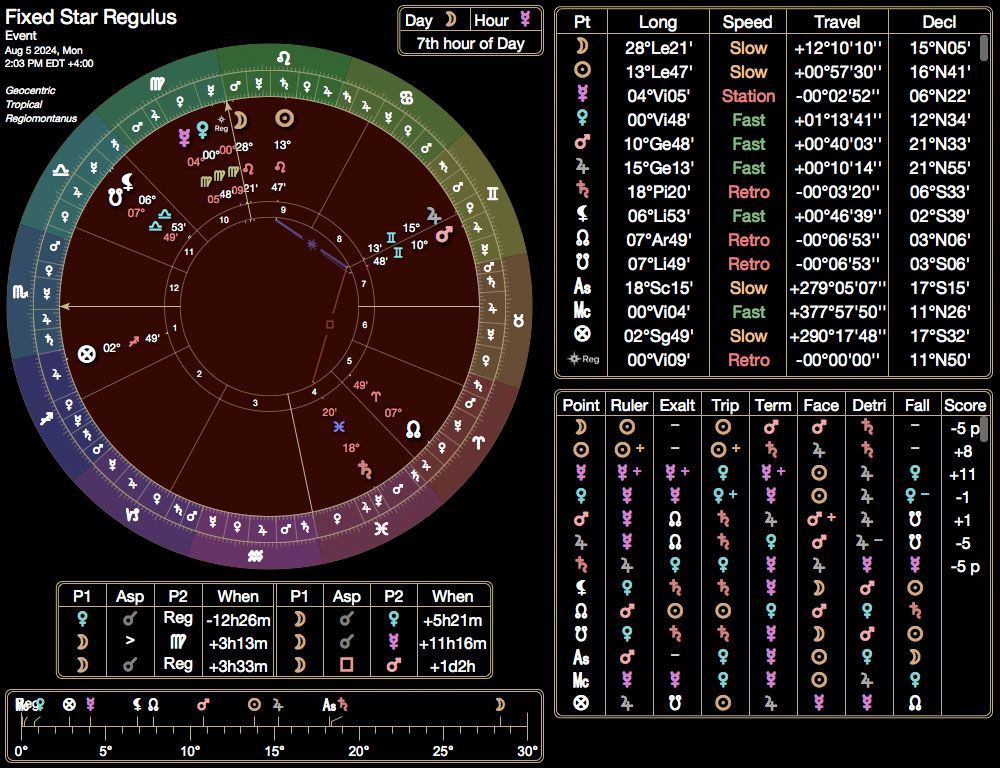Screen dimensions: 1000x768
Task: Click the +11h16m time in the aspects table
Action: [x=453, y=643]
